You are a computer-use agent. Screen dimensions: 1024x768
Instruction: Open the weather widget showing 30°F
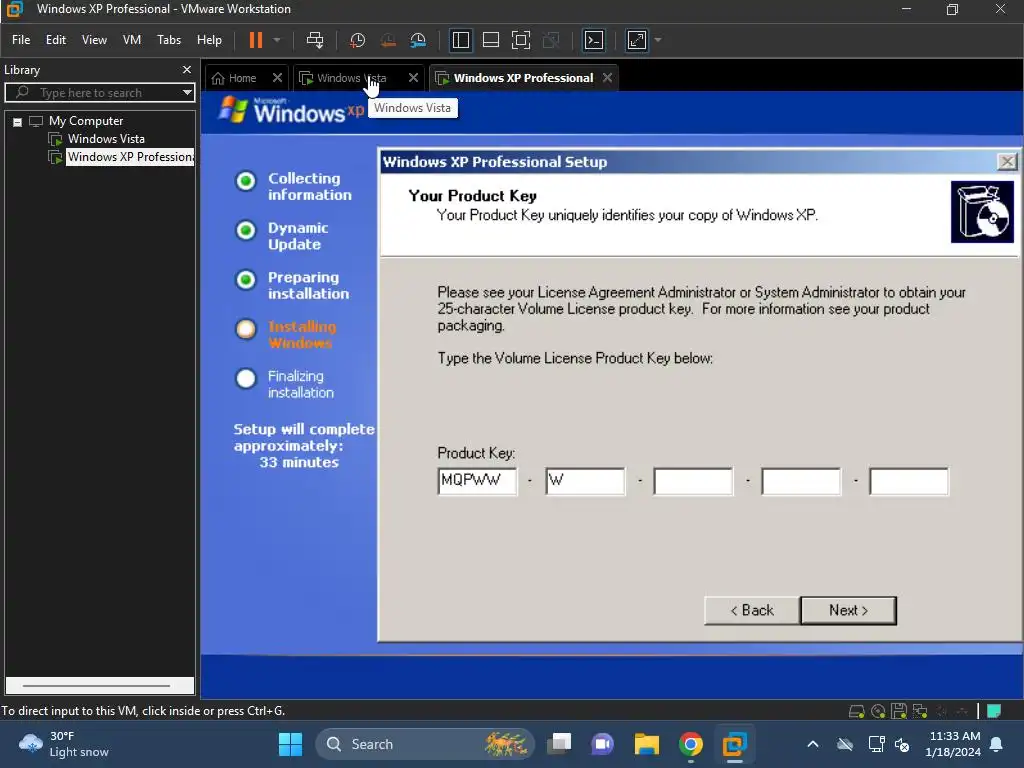(64, 744)
